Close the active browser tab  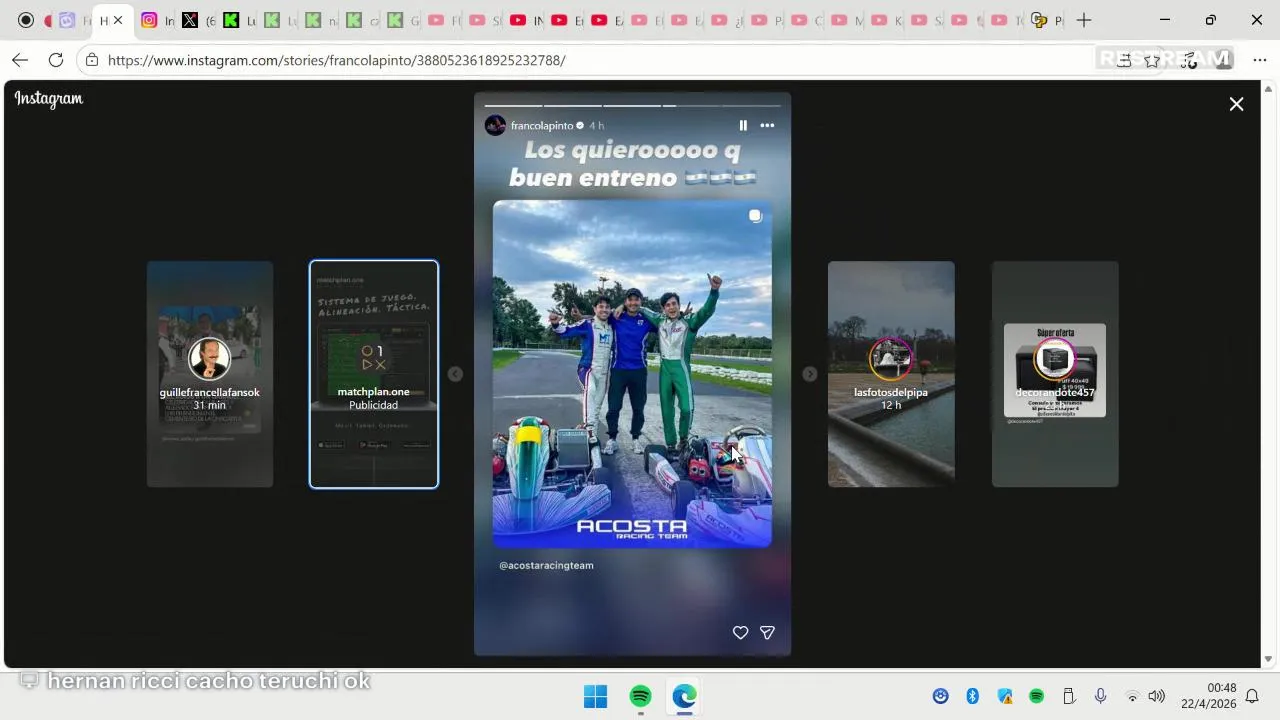click(x=118, y=20)
